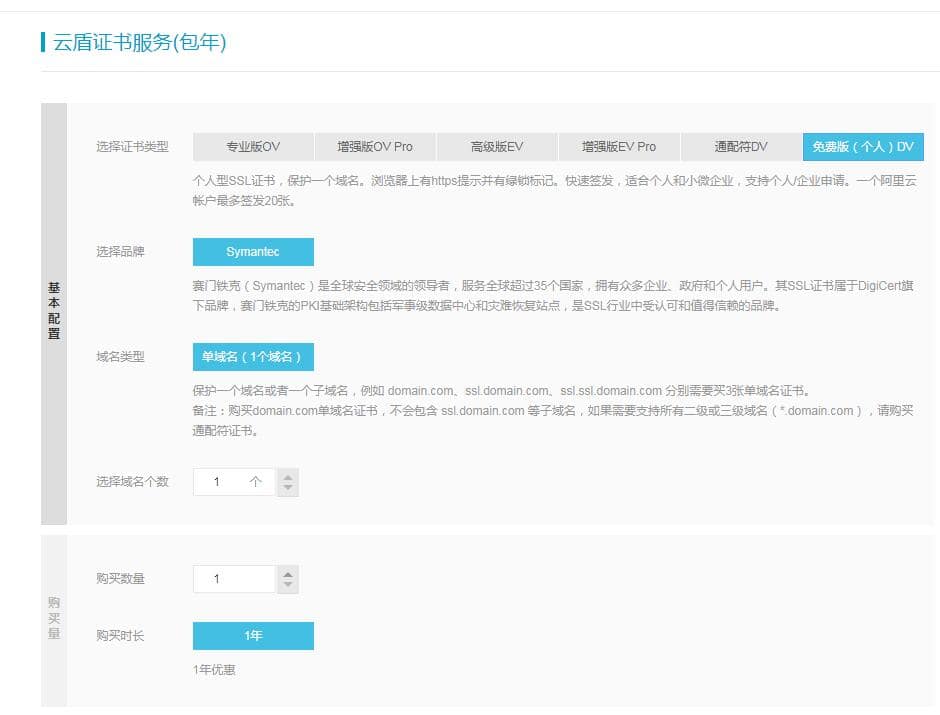Decrease 购买数量 with the down arrow
Image resolution: width=940 pixels, height=715 pixels.
point(288,584)
